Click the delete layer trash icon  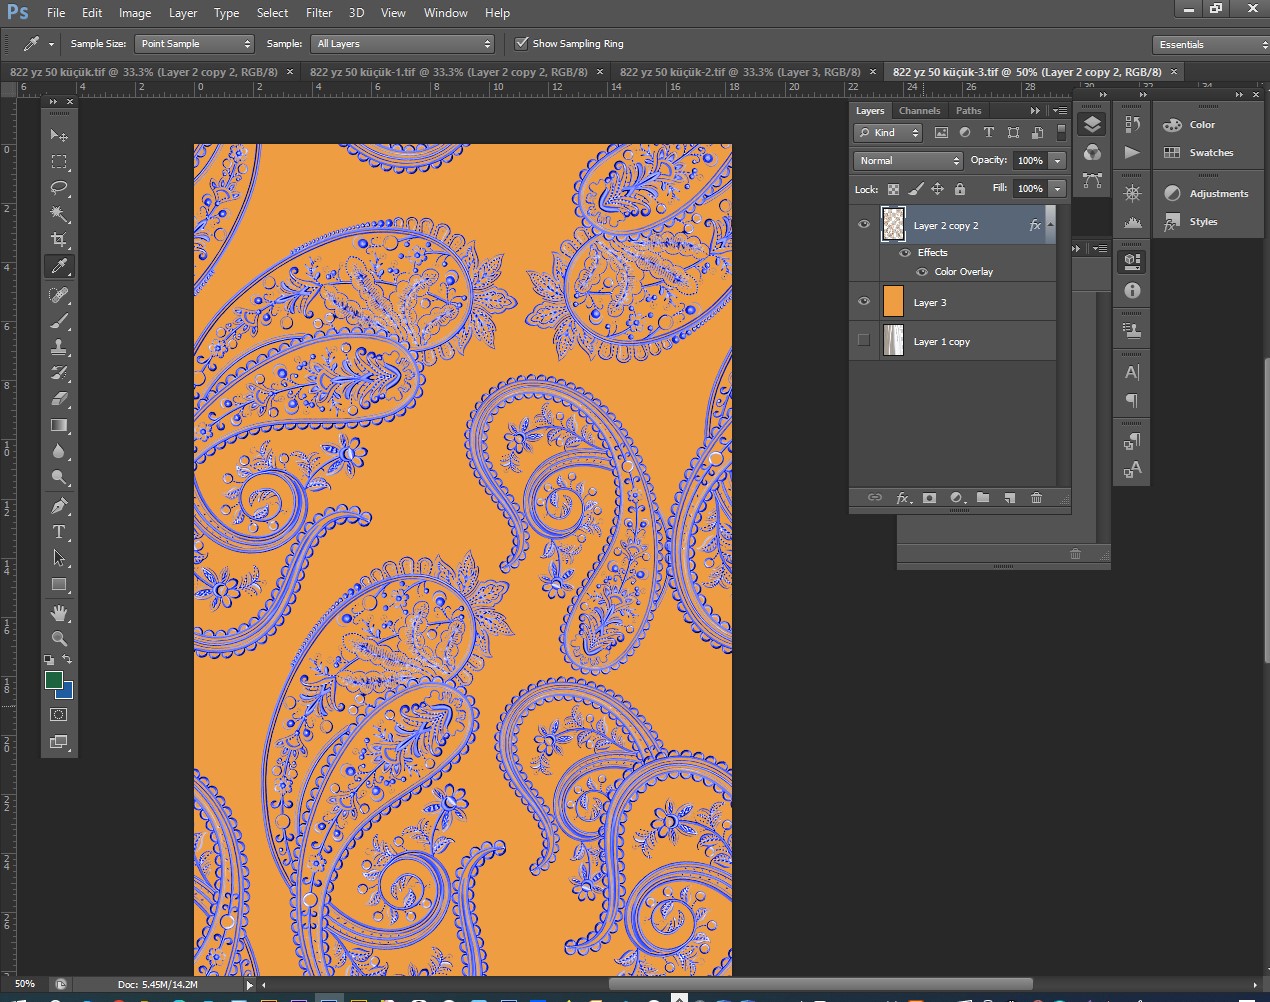click(1036, 498)
